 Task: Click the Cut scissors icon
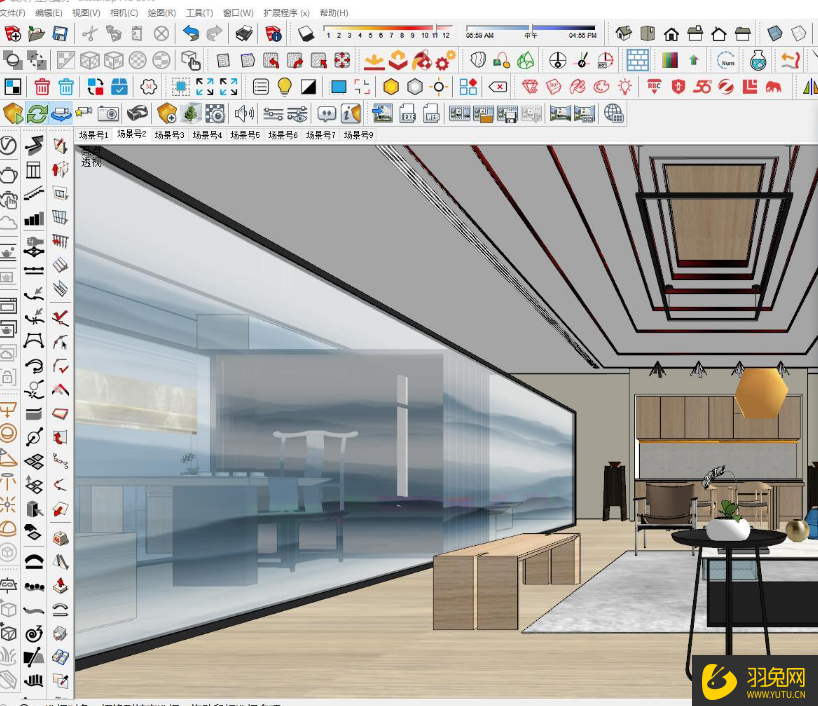pos(89,34)
